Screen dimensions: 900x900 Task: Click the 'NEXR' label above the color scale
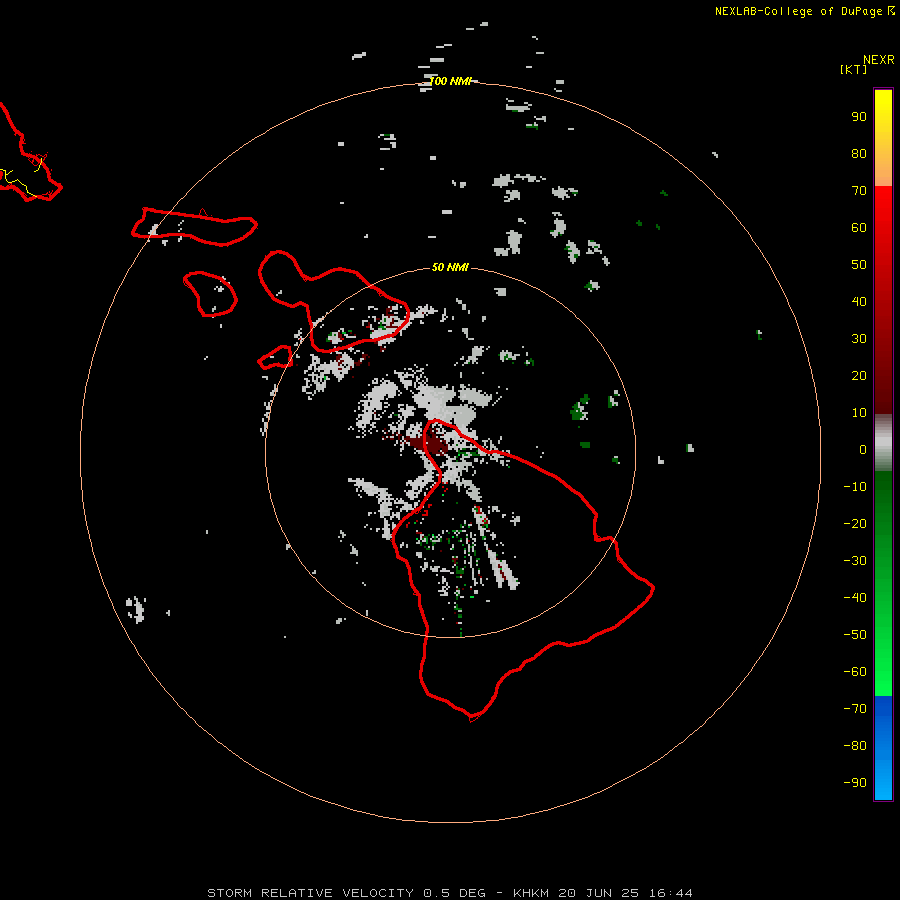pyautogui.click(x=879, y=60)
